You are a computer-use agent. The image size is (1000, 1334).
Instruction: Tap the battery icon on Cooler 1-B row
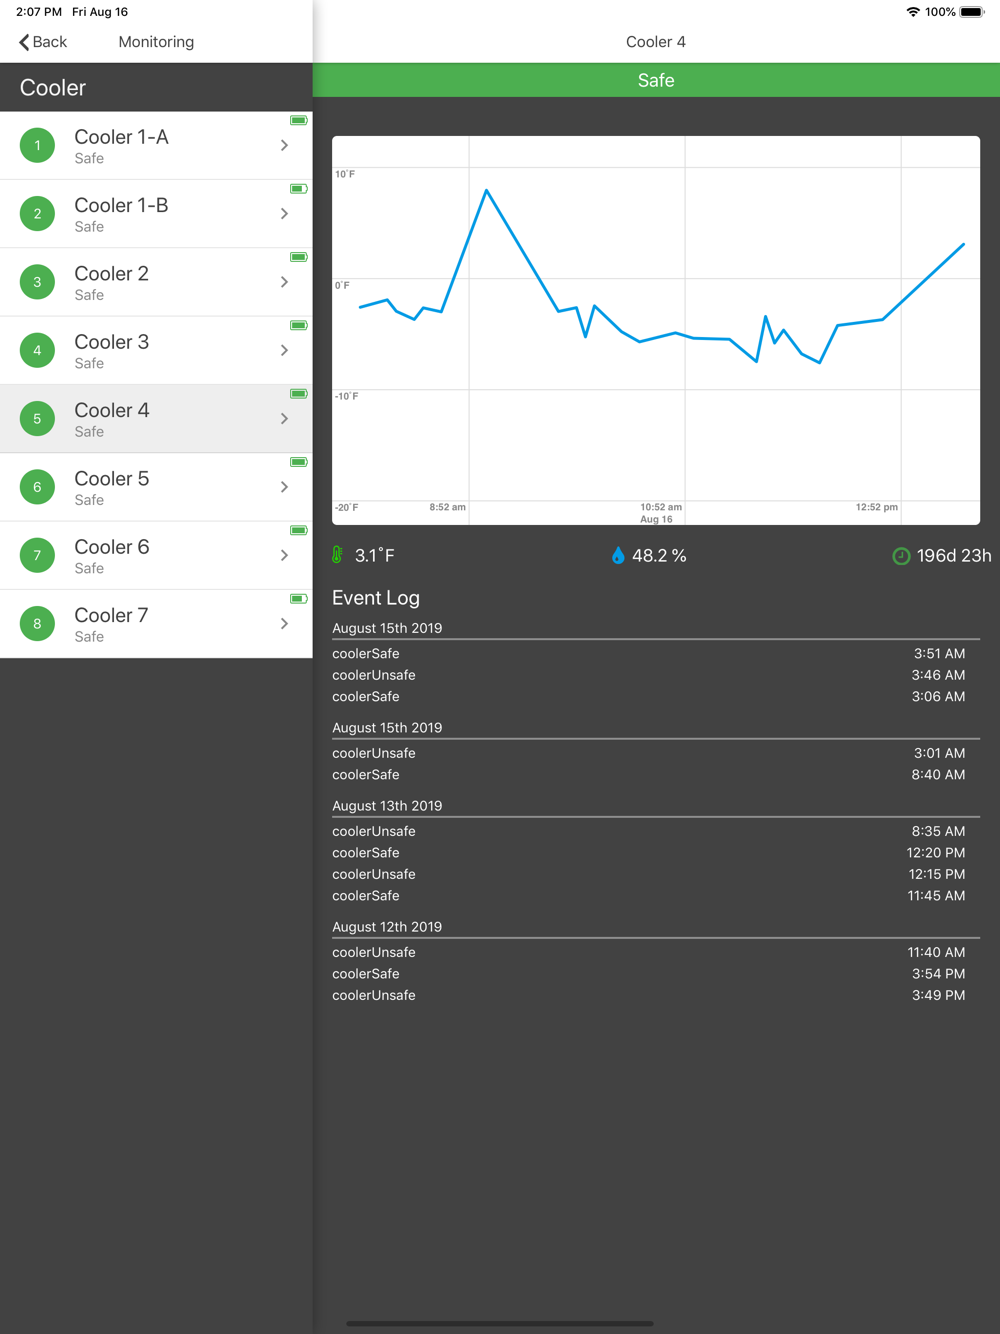(298, 189)
